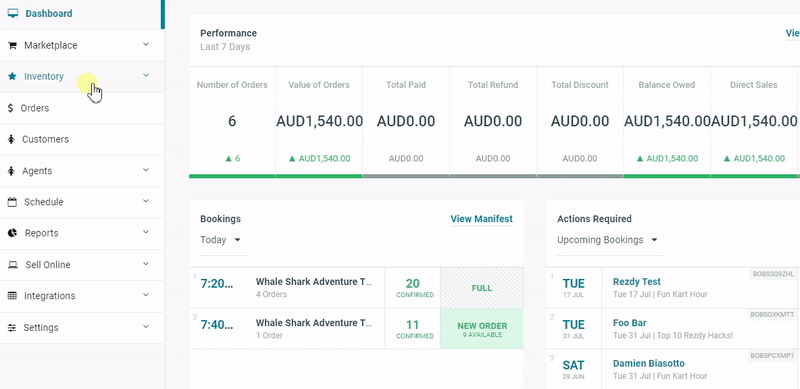Click the Dashboard monitor icon

click(13, 13)
